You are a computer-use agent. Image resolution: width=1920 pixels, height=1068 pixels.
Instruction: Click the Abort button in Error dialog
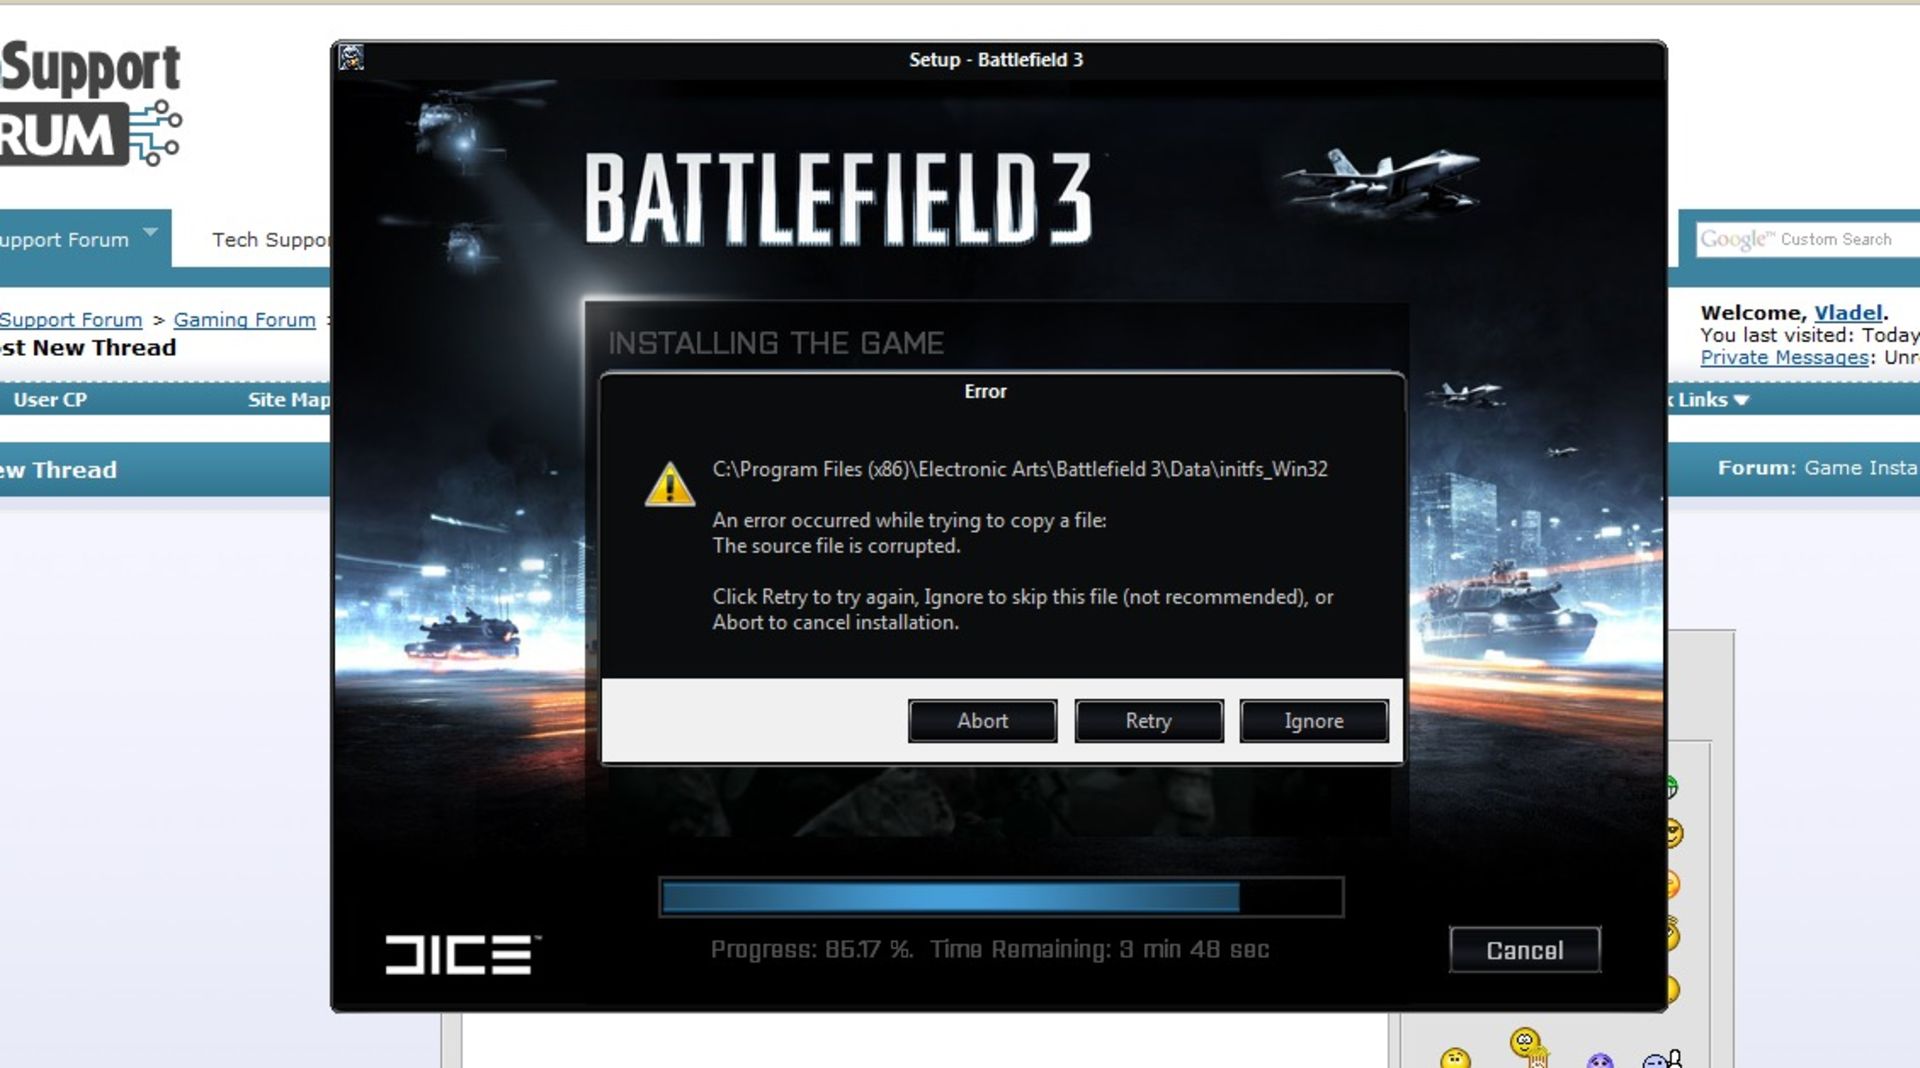[982, 721]
